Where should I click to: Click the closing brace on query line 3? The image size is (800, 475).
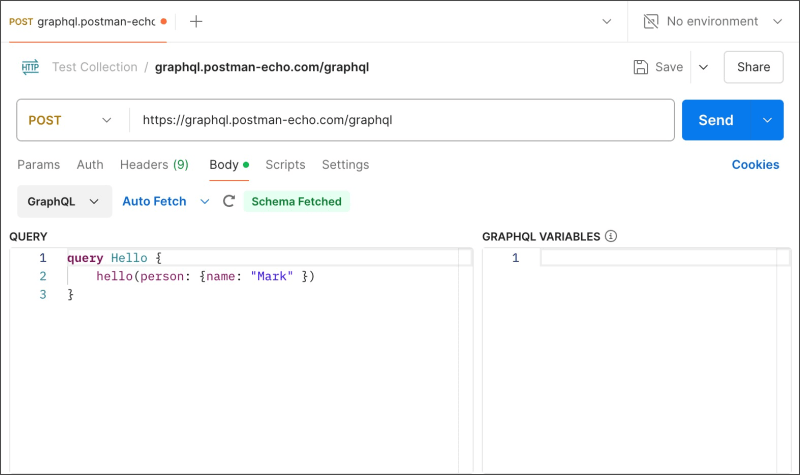70,294
